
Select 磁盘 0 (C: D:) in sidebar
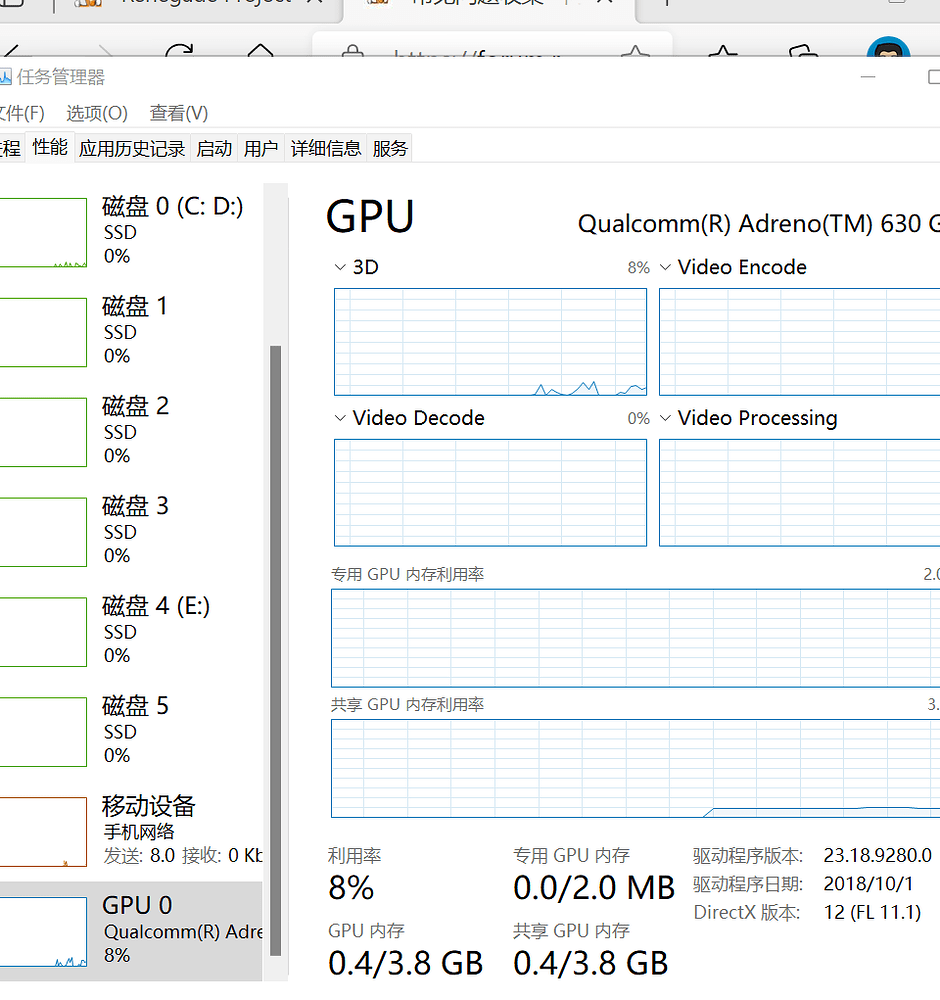pos(131,232)
